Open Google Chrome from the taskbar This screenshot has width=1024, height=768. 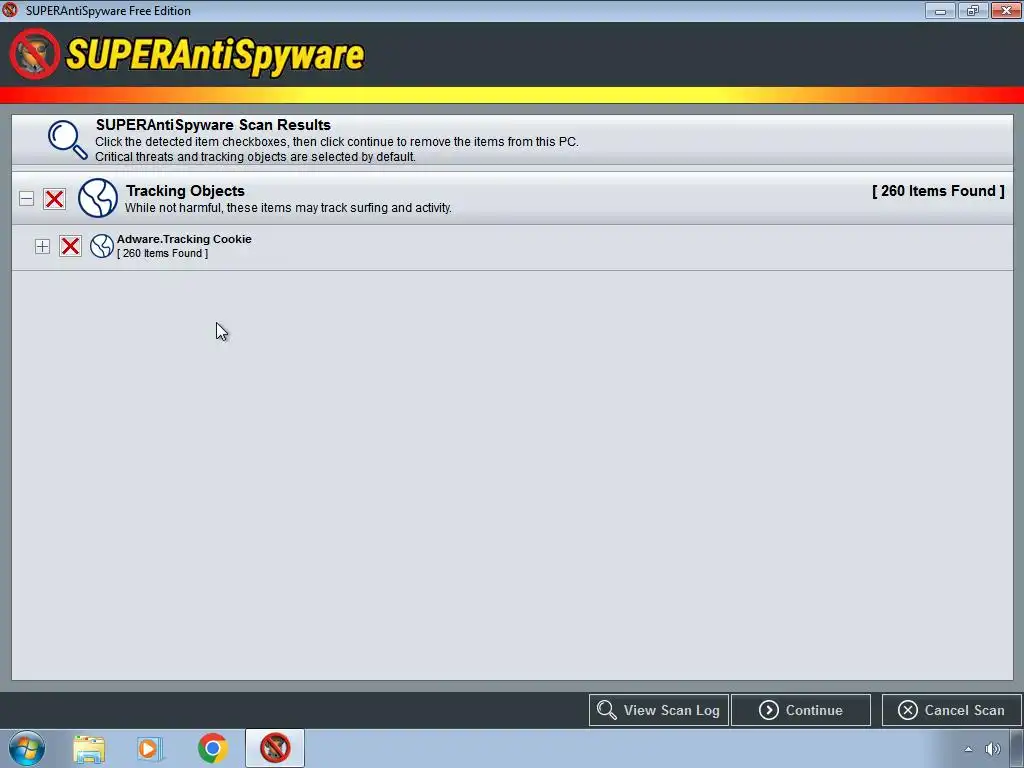[212, 748]
